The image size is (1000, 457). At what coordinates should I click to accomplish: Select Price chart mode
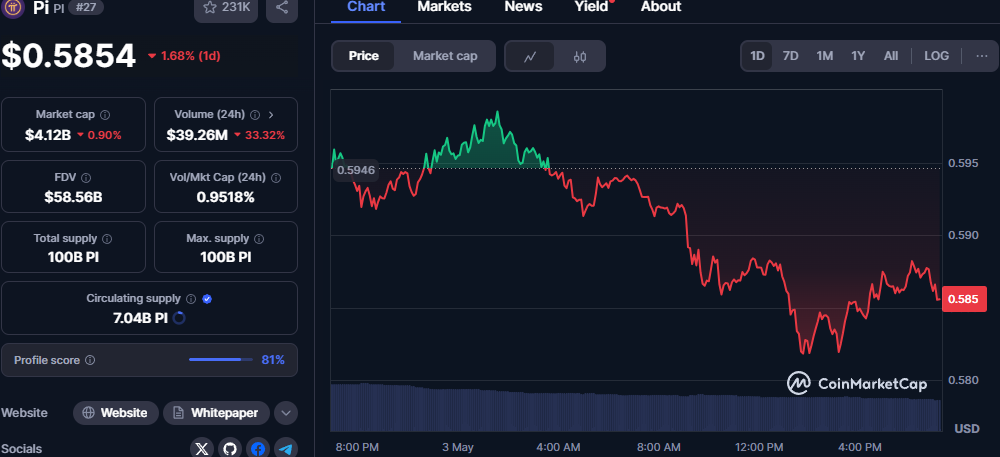pos(364,56)
